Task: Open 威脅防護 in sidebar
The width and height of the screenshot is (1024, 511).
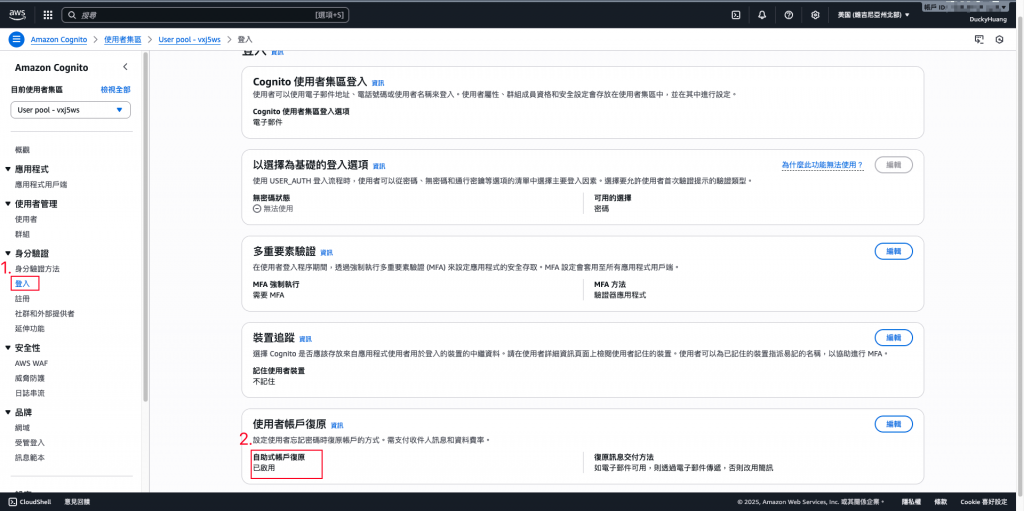Action: pos(29,378)
